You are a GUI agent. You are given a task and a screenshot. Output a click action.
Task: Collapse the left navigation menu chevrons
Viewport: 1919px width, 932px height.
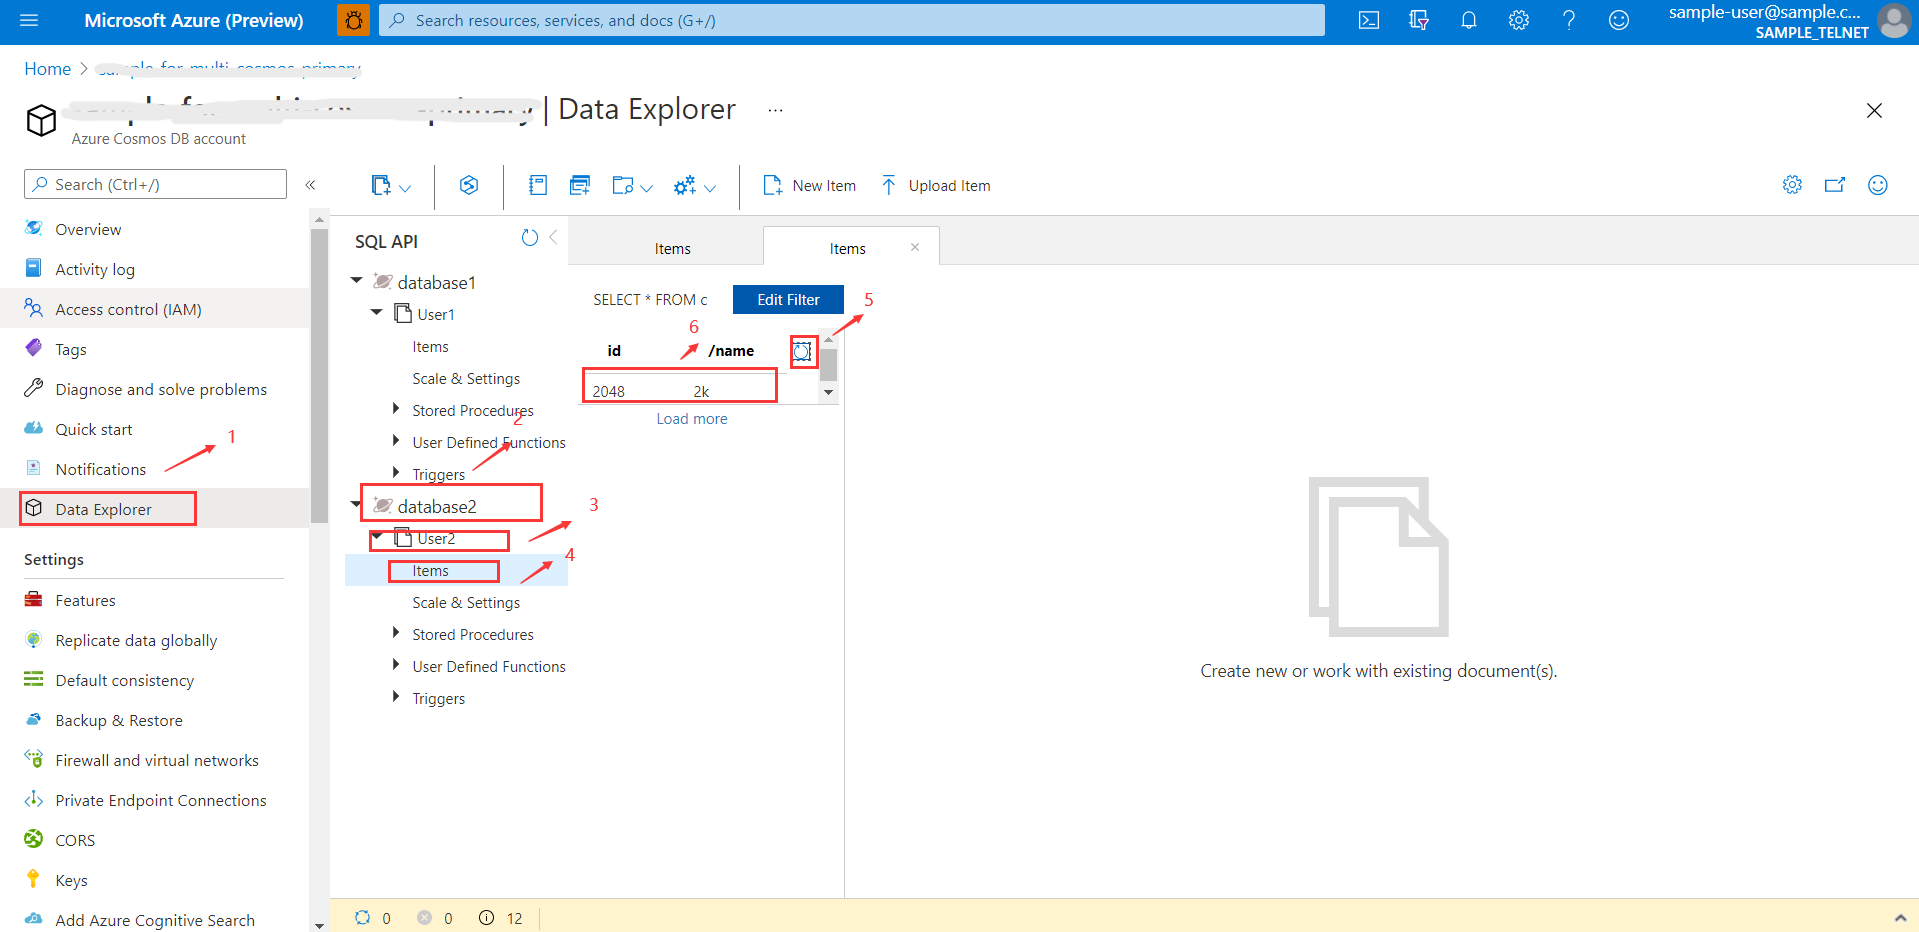tap(311, 185)
